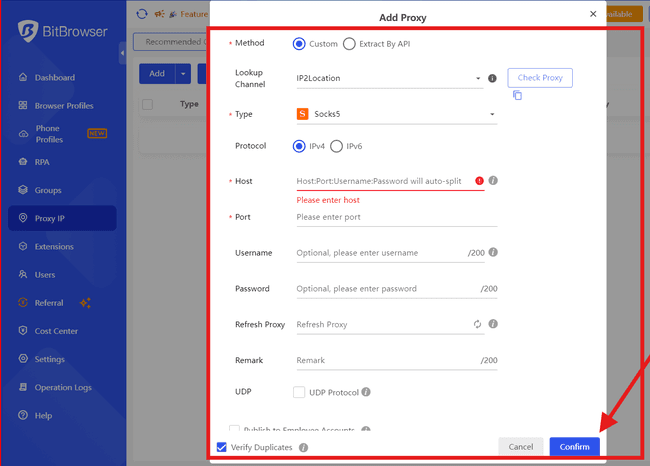
Task: Select the Extract By API radio button
Action: [349, 44]
